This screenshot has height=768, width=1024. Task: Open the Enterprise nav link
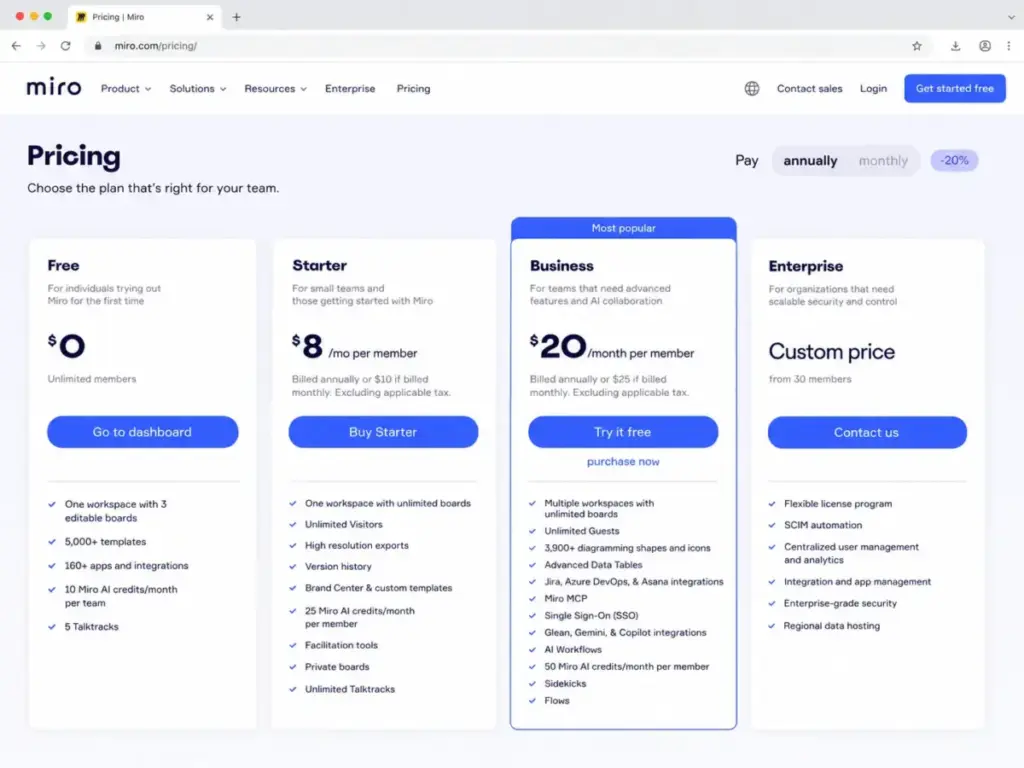pos(350,89)
